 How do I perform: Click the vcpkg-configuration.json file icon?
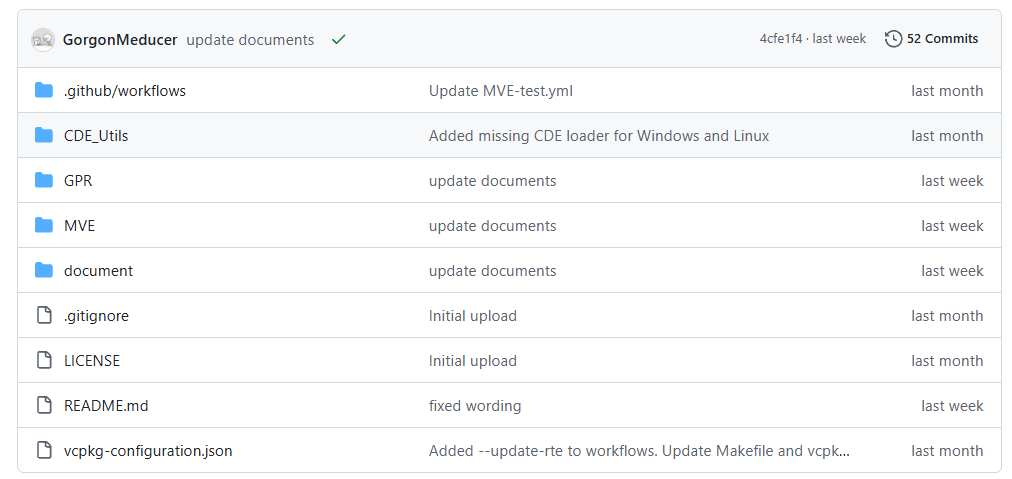pyautogui.click(x=43, y=451)
